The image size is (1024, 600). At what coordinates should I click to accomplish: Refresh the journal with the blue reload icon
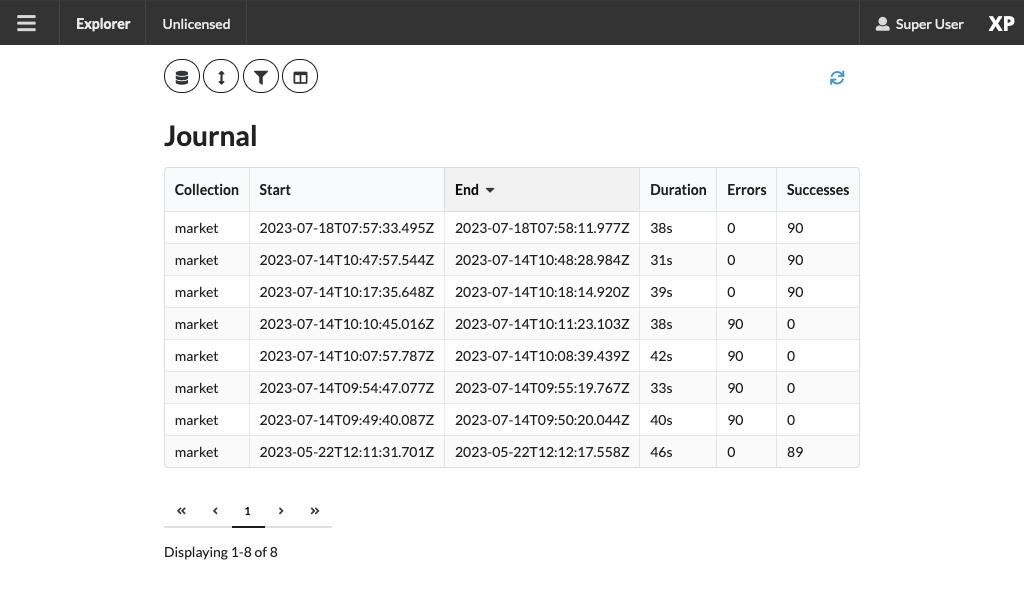tap(837, 78)
